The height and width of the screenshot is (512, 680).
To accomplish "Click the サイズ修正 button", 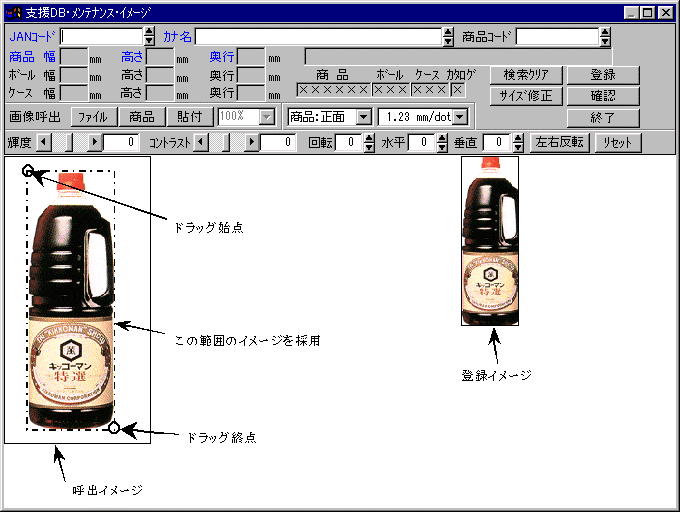I will tap(526, 96).
